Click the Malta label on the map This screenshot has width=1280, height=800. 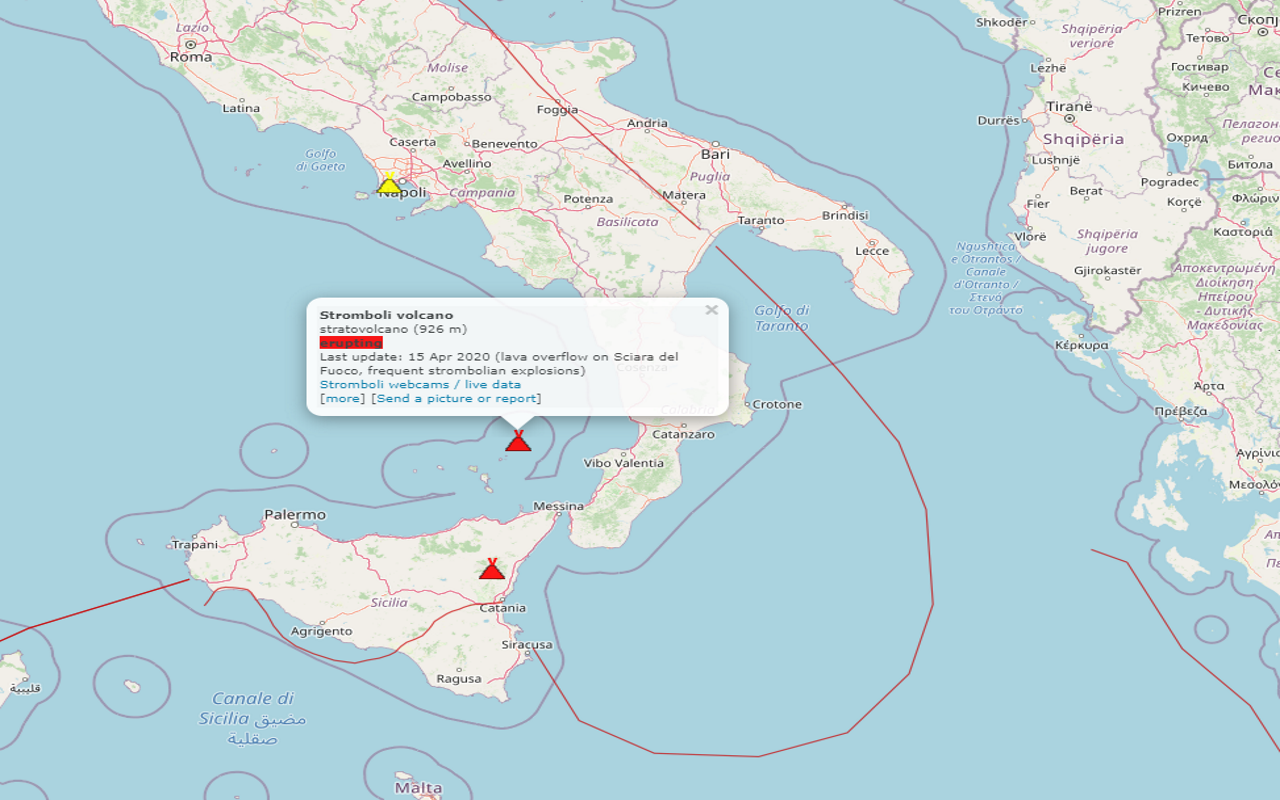tap(419, 788)
